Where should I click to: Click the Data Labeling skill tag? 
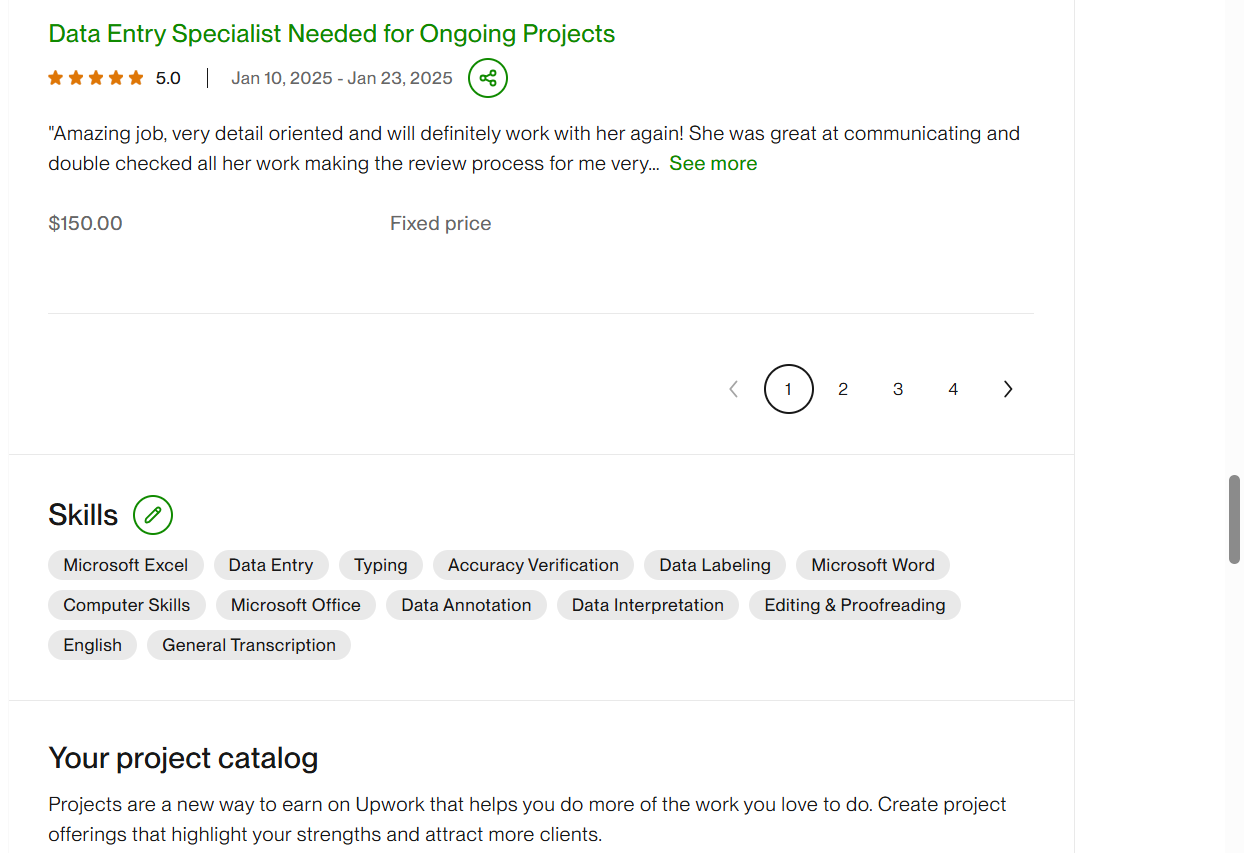[715, 565]
